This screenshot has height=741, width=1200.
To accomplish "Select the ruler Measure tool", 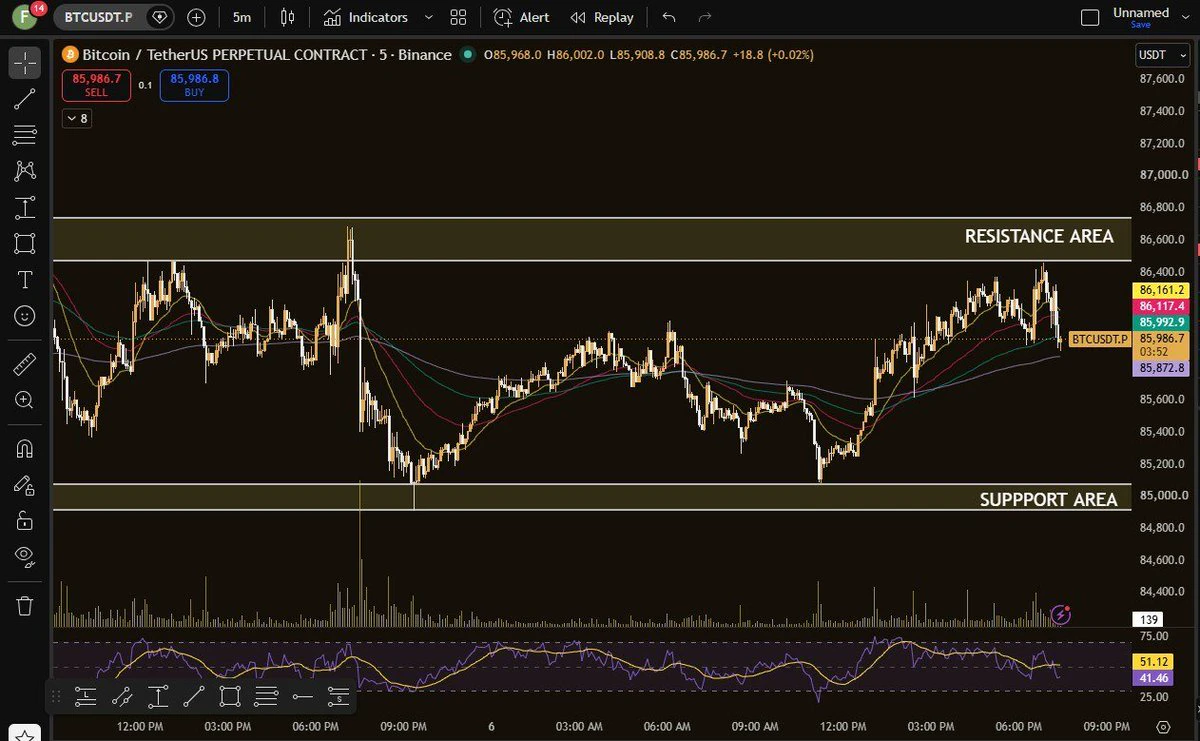I will (x=25, y=364).
